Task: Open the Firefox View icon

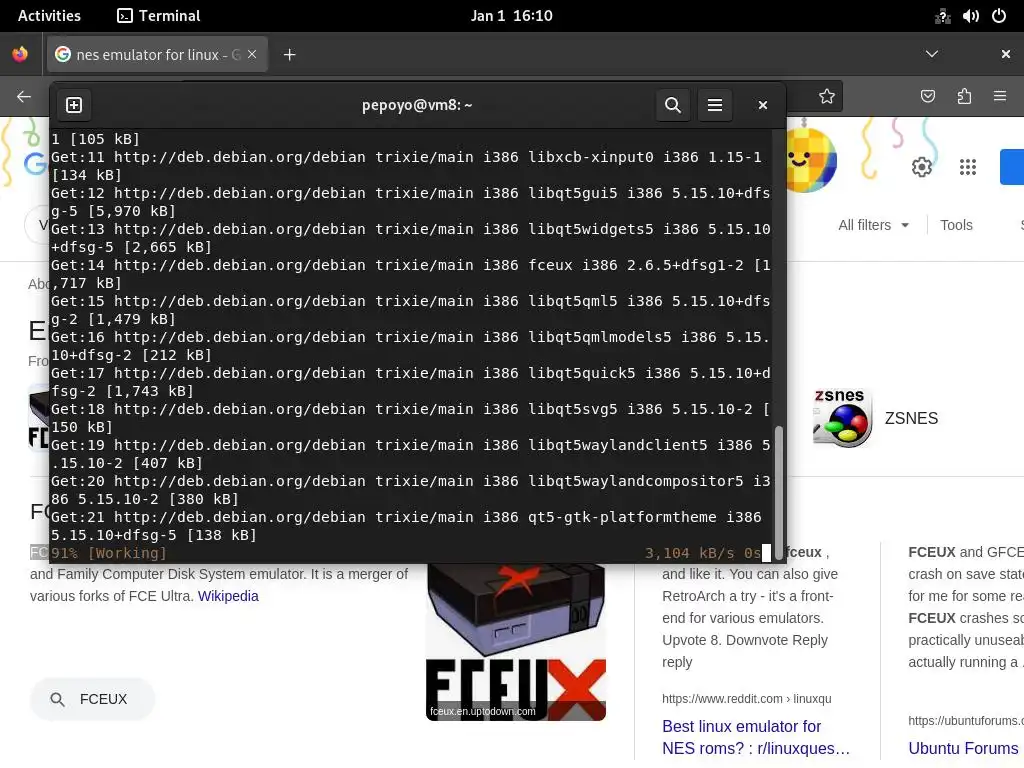Action: pyautogui.click(x=20, y=54)
